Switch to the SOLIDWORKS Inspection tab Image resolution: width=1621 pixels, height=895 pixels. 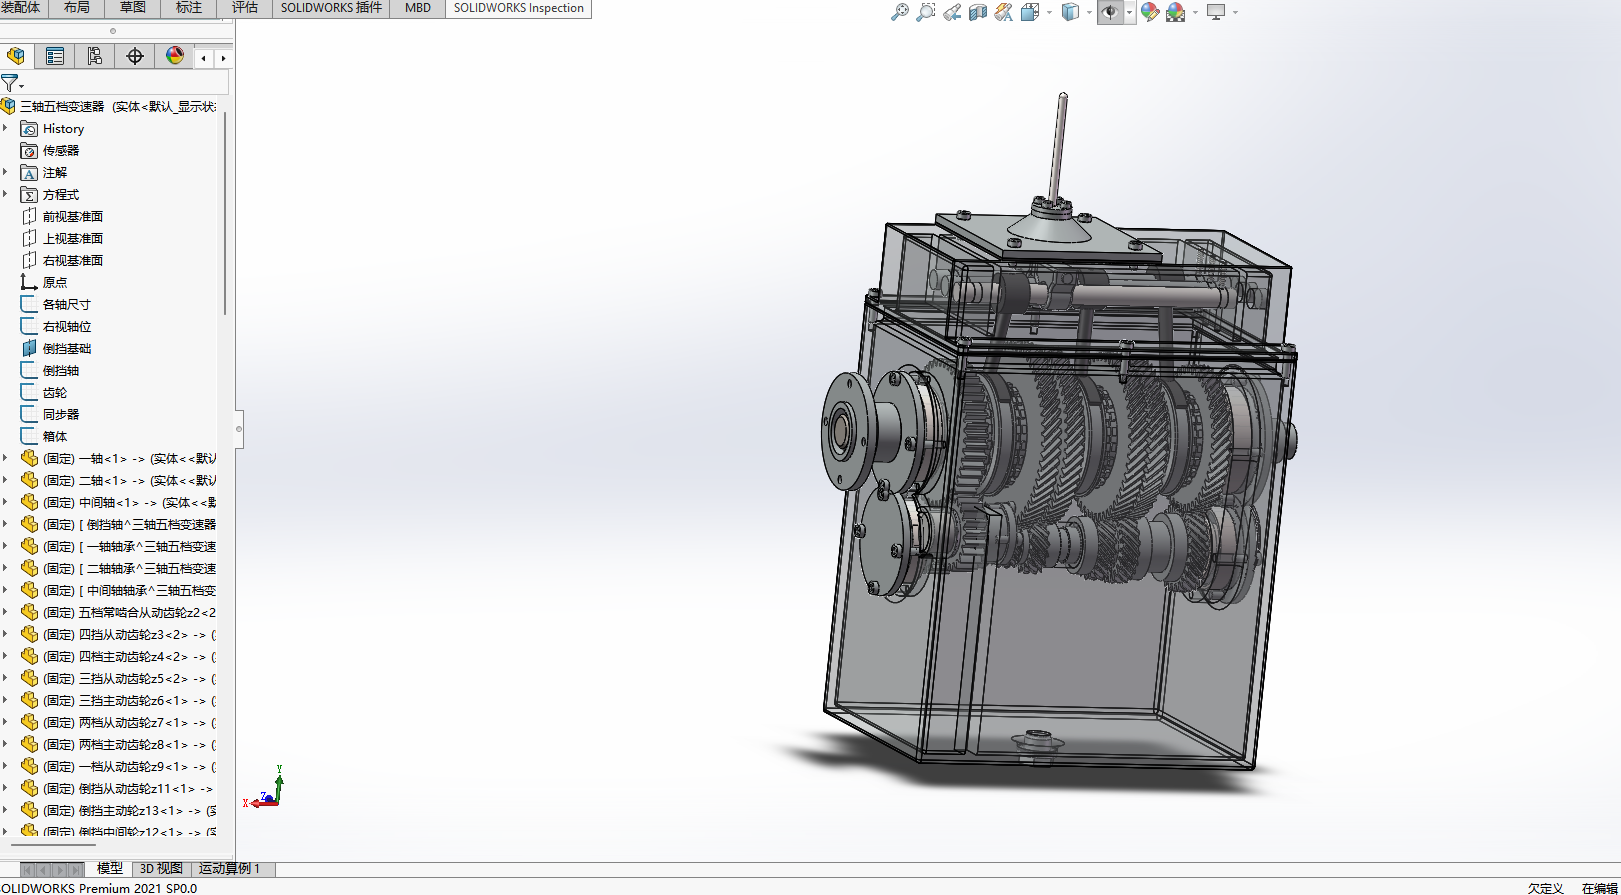pyautogui.click(x=518, y=8)
